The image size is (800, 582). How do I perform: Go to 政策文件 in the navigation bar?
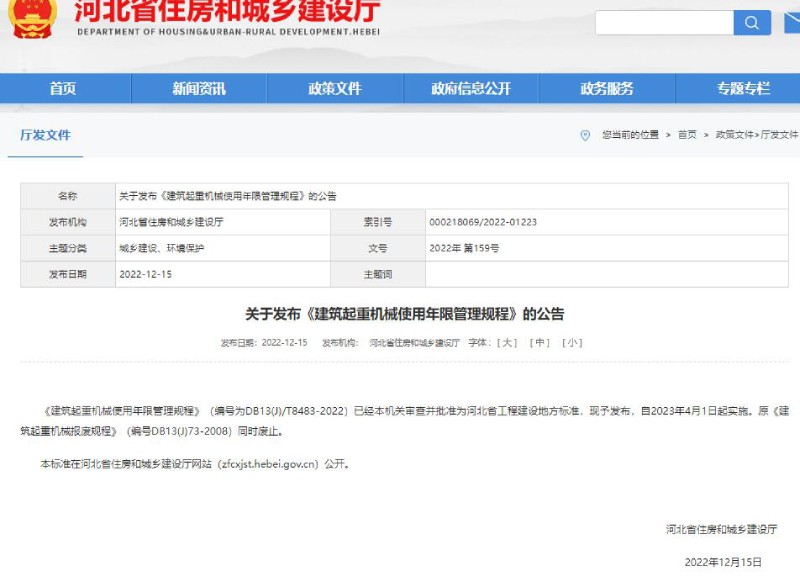(x=335, y=89)
